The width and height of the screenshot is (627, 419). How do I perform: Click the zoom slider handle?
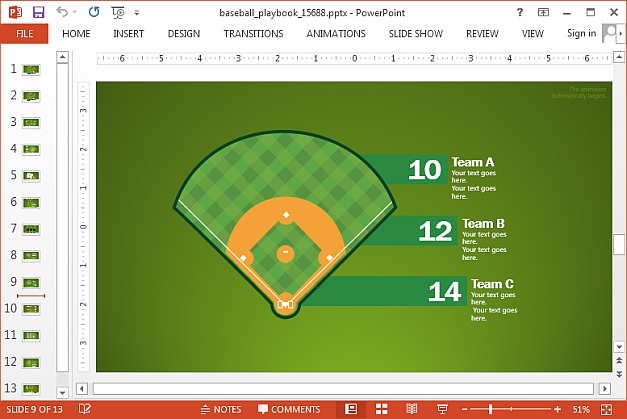point(490,409)
